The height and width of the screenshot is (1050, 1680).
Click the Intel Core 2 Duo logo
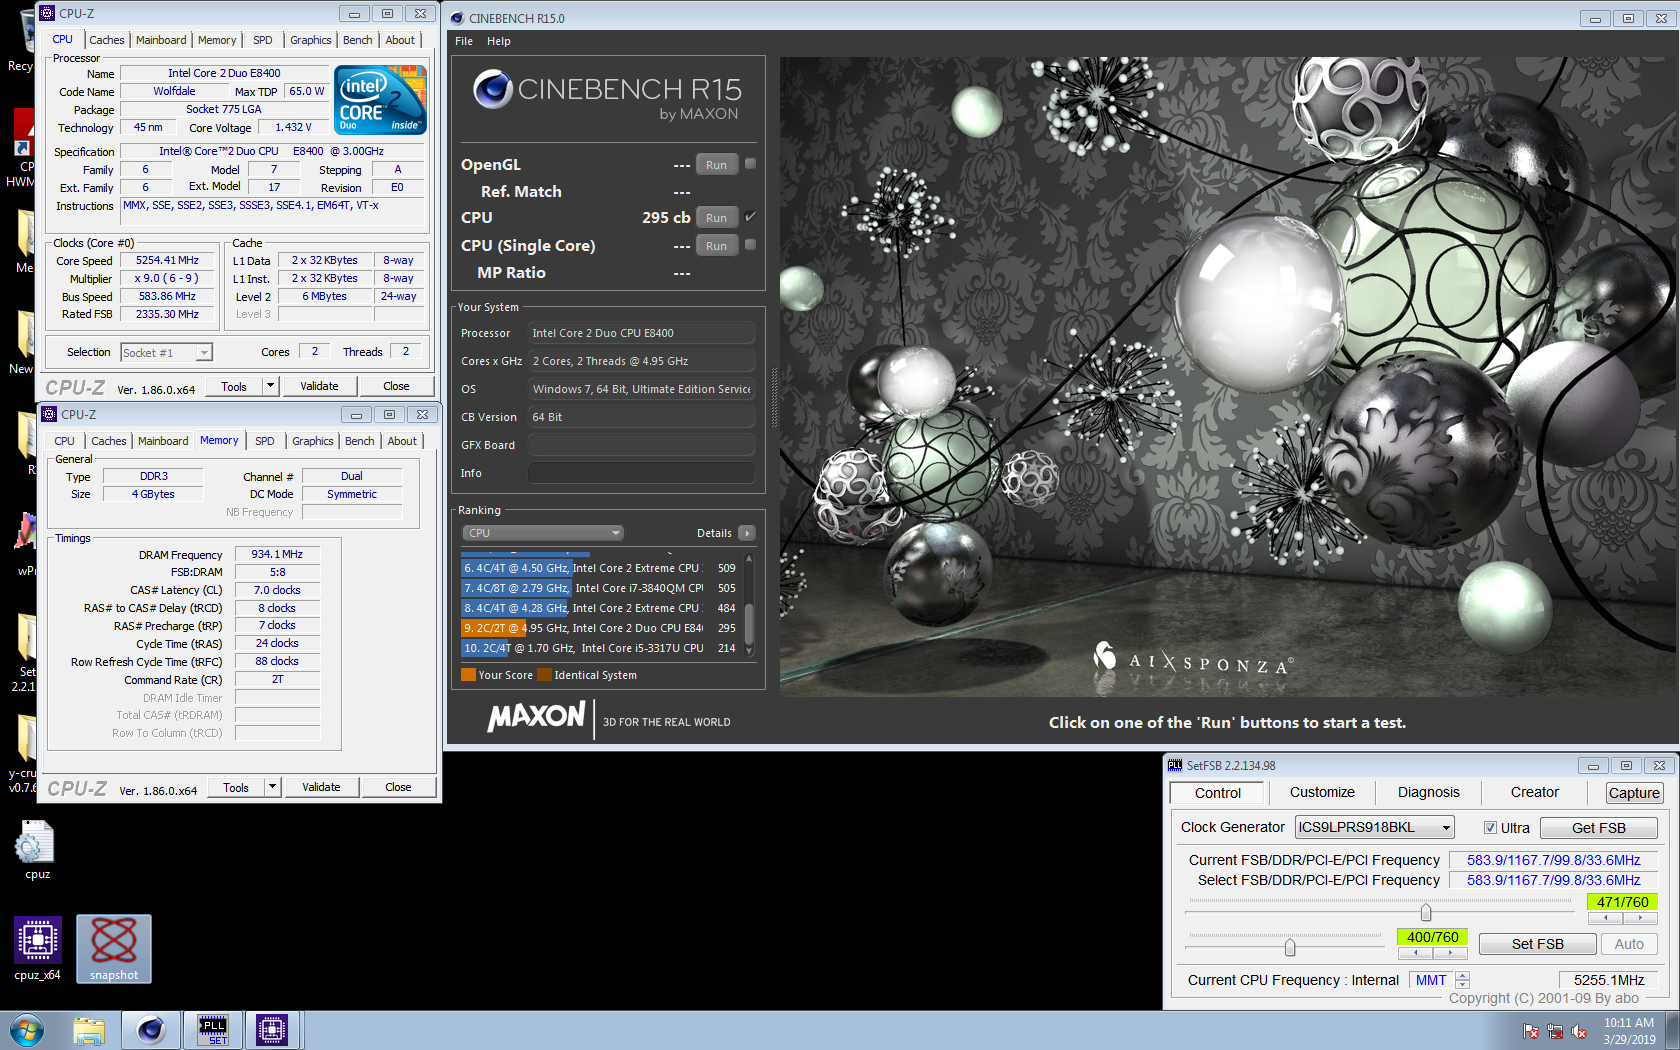point(381,99)
